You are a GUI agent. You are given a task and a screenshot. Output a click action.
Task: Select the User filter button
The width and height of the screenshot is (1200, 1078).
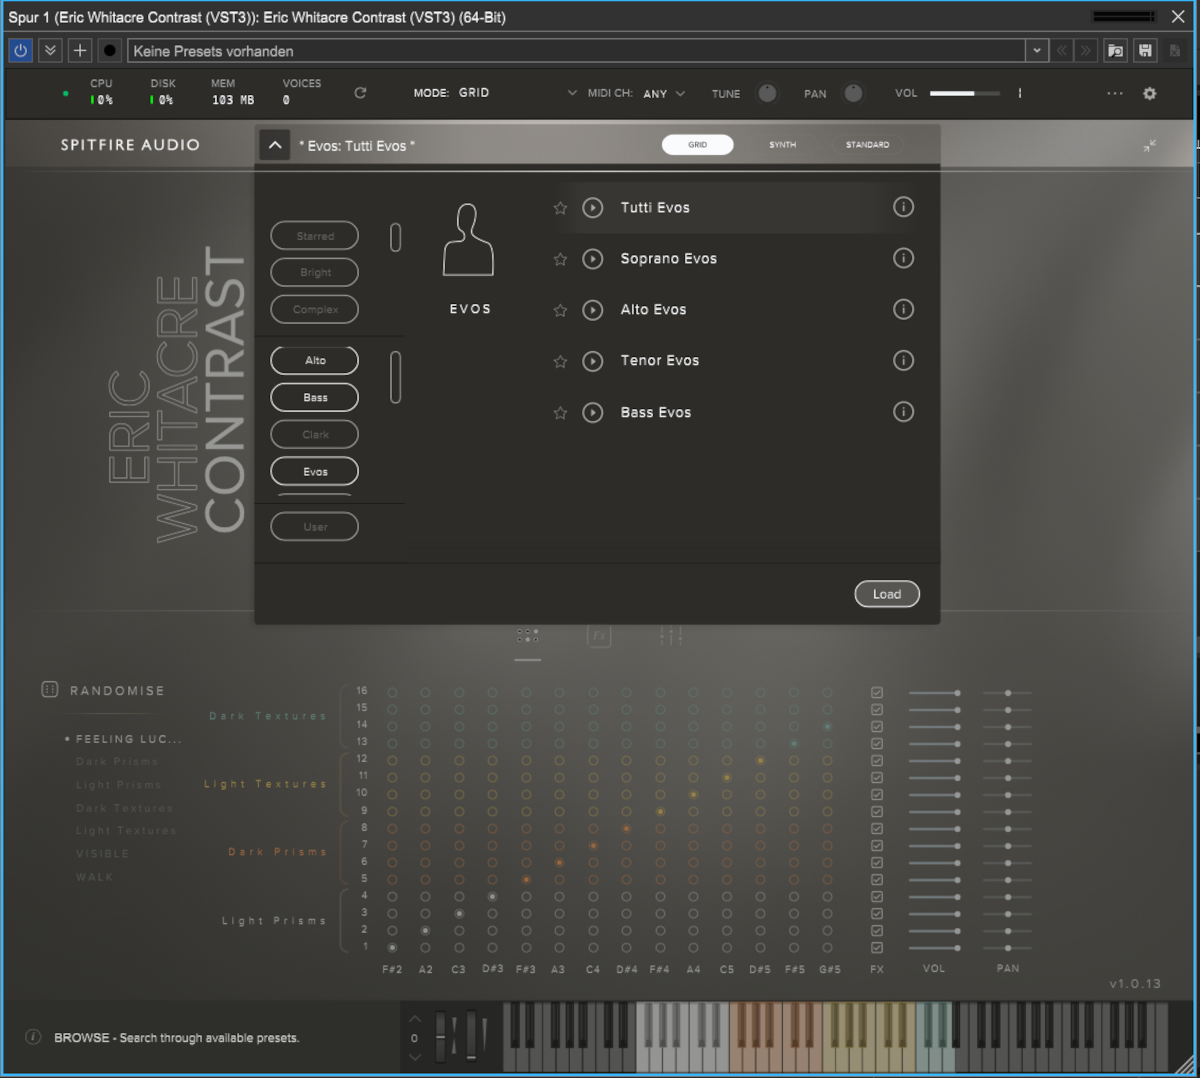coord(315,526)
